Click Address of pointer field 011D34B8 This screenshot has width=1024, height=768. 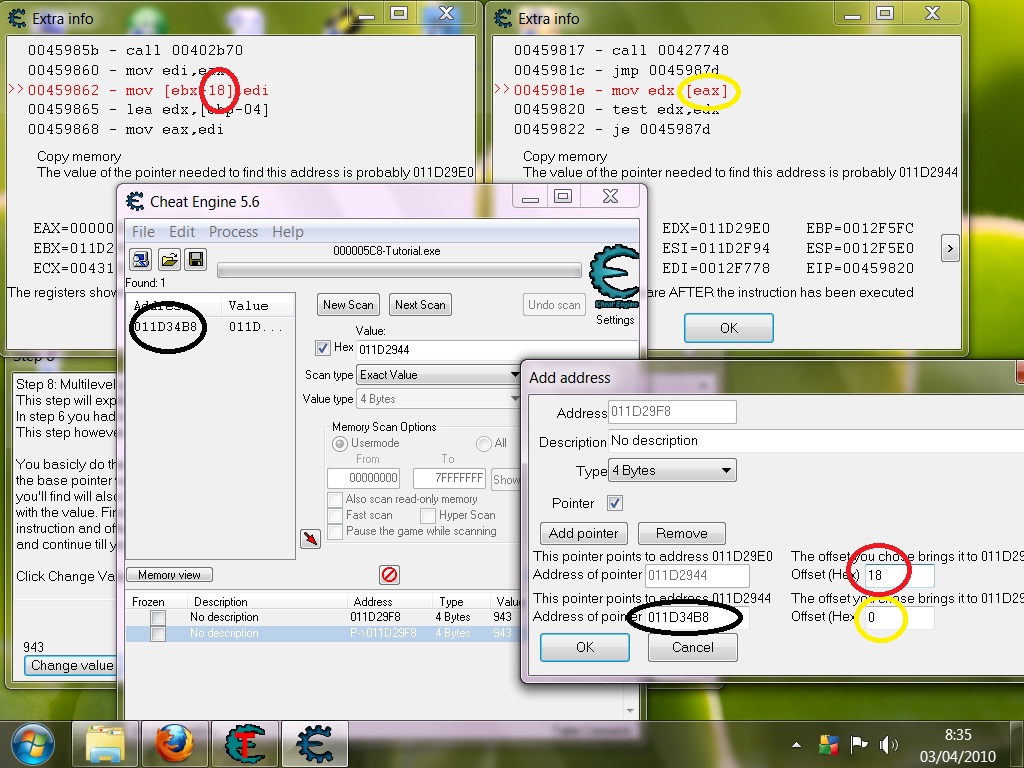[697, 617]
